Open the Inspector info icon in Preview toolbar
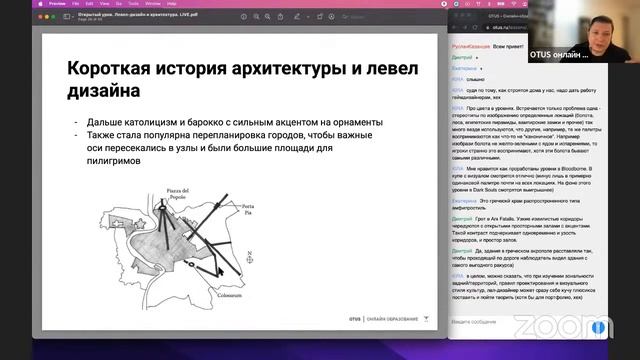 click(244, 17)
